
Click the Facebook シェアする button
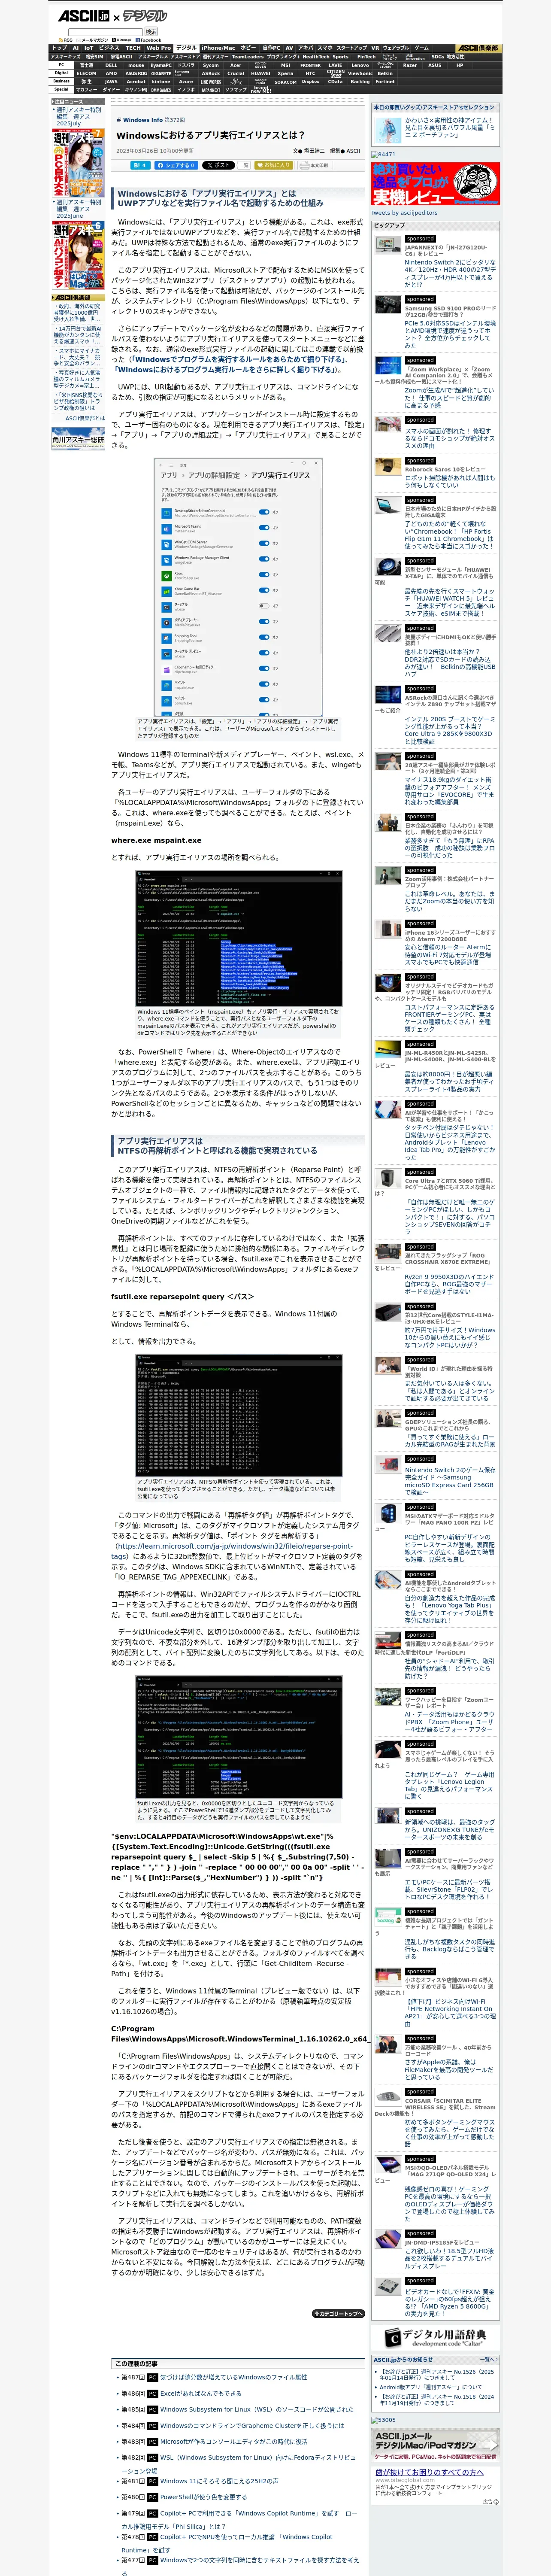[176, 165]
